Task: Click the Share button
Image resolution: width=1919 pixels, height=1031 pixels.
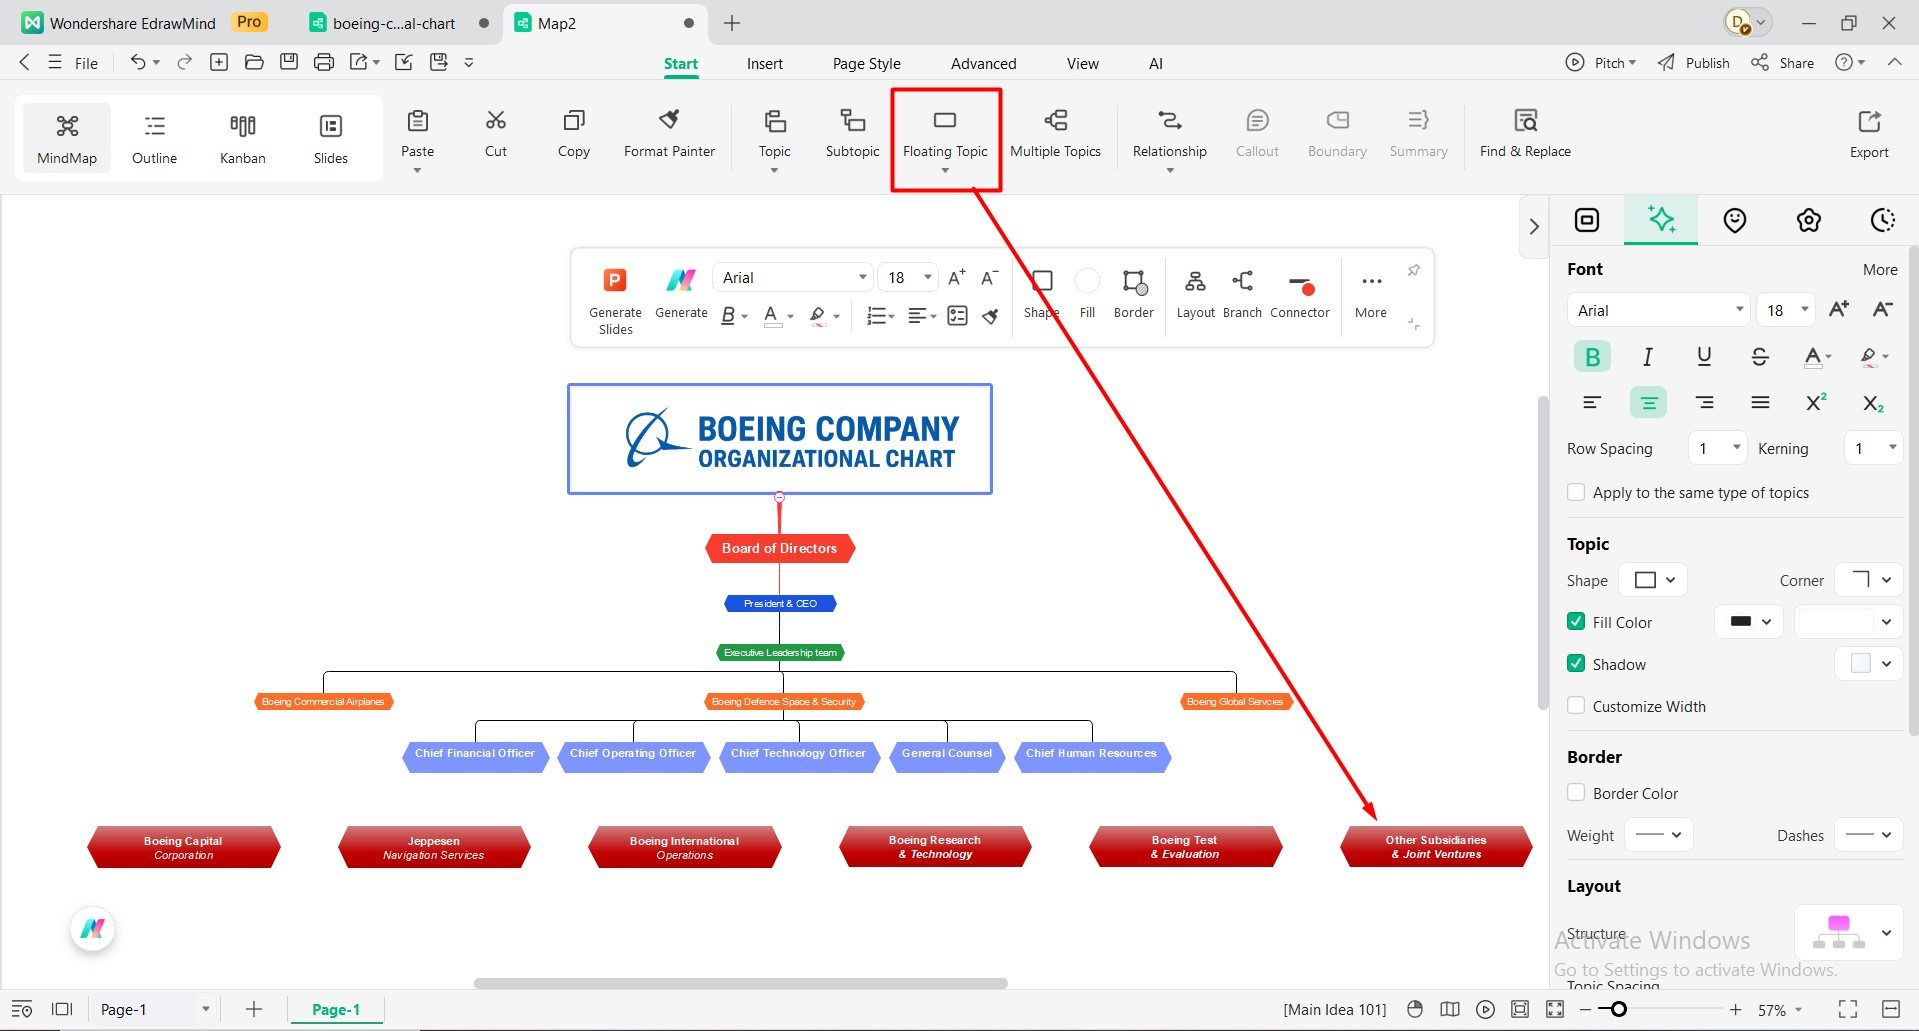Action: tap(1782, 62)
